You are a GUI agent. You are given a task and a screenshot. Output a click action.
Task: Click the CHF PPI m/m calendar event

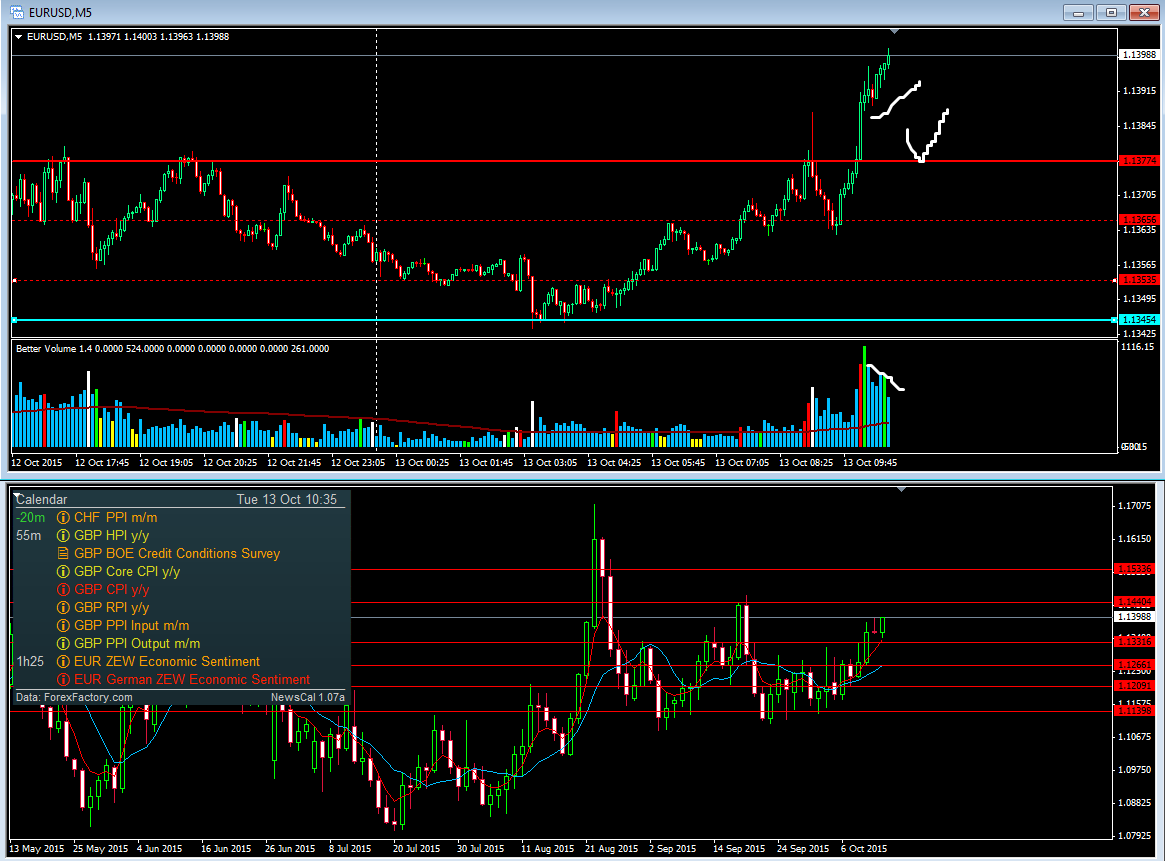pos(115,518)
